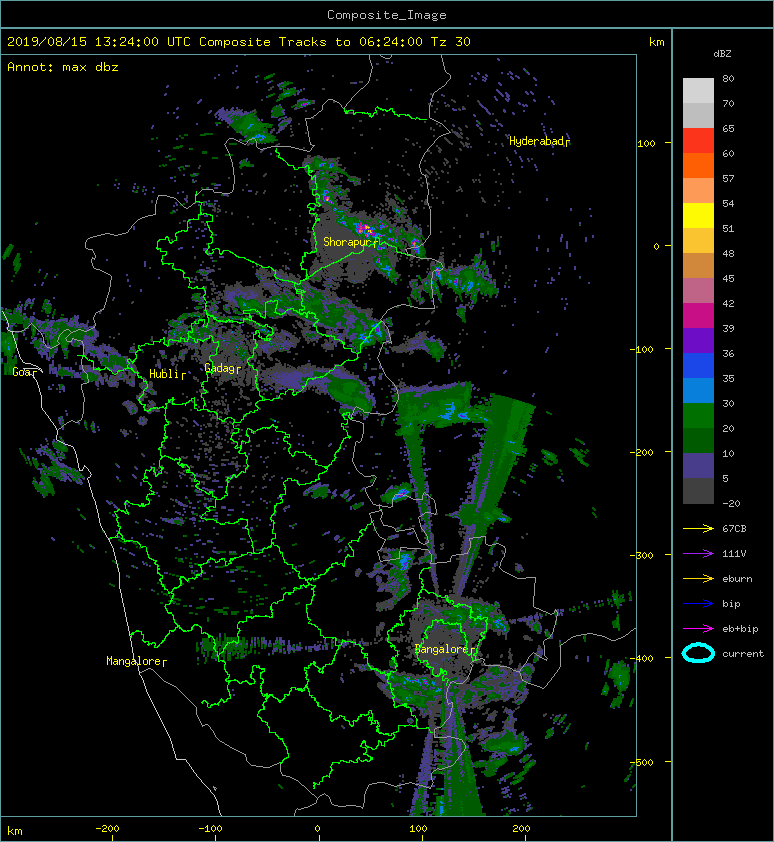Click the Bangalore city label
The image size is (774, 842).
(445, 649)
